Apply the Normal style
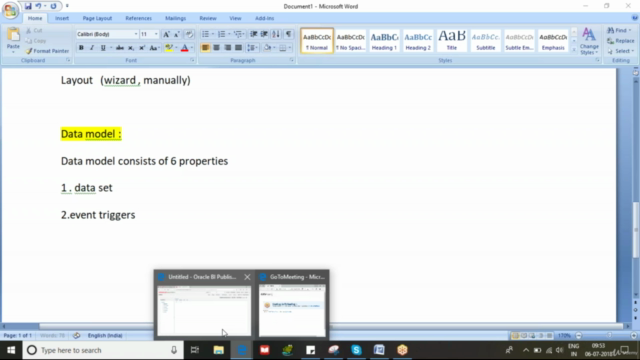 click(x=317, y=40)
